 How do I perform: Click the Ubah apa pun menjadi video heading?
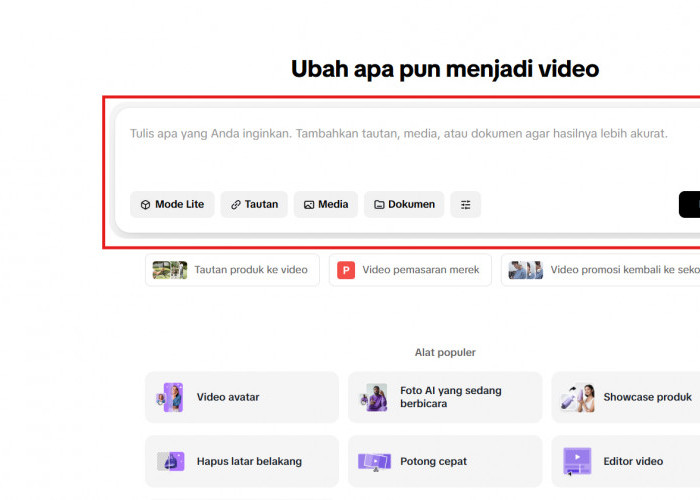445,69
